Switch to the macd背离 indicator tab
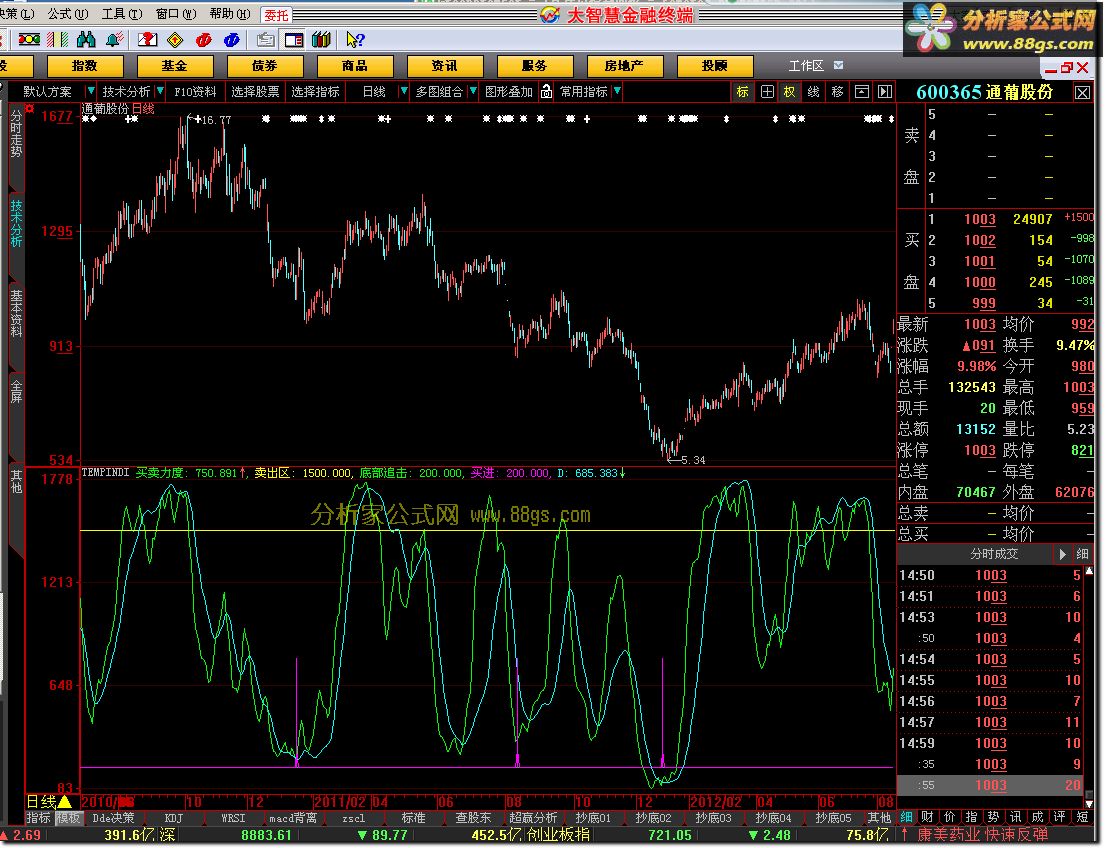This screenshot has width=1105, height=848. pos(293,818)
